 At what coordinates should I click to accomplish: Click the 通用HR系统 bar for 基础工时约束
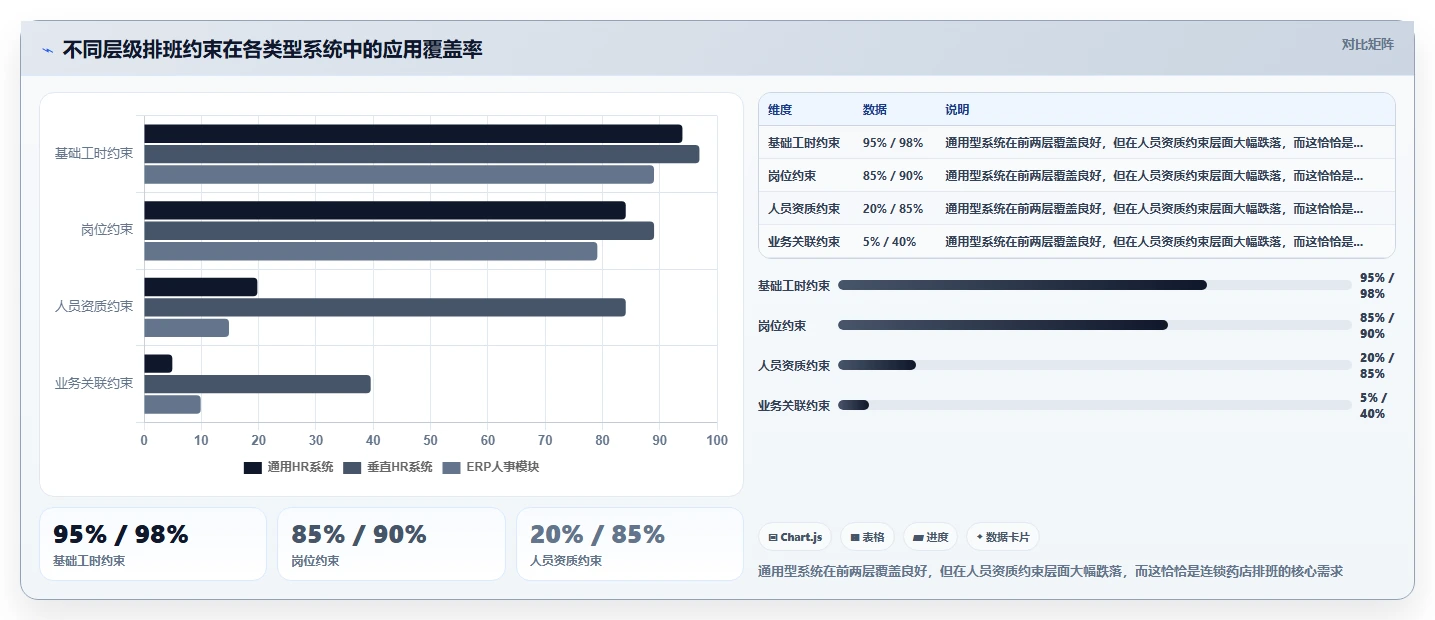coord(413,134)
